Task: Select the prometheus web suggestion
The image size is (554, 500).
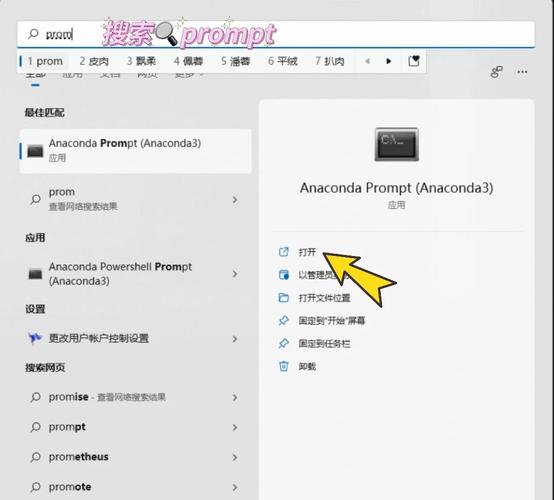Action: (x=136, y=457)
